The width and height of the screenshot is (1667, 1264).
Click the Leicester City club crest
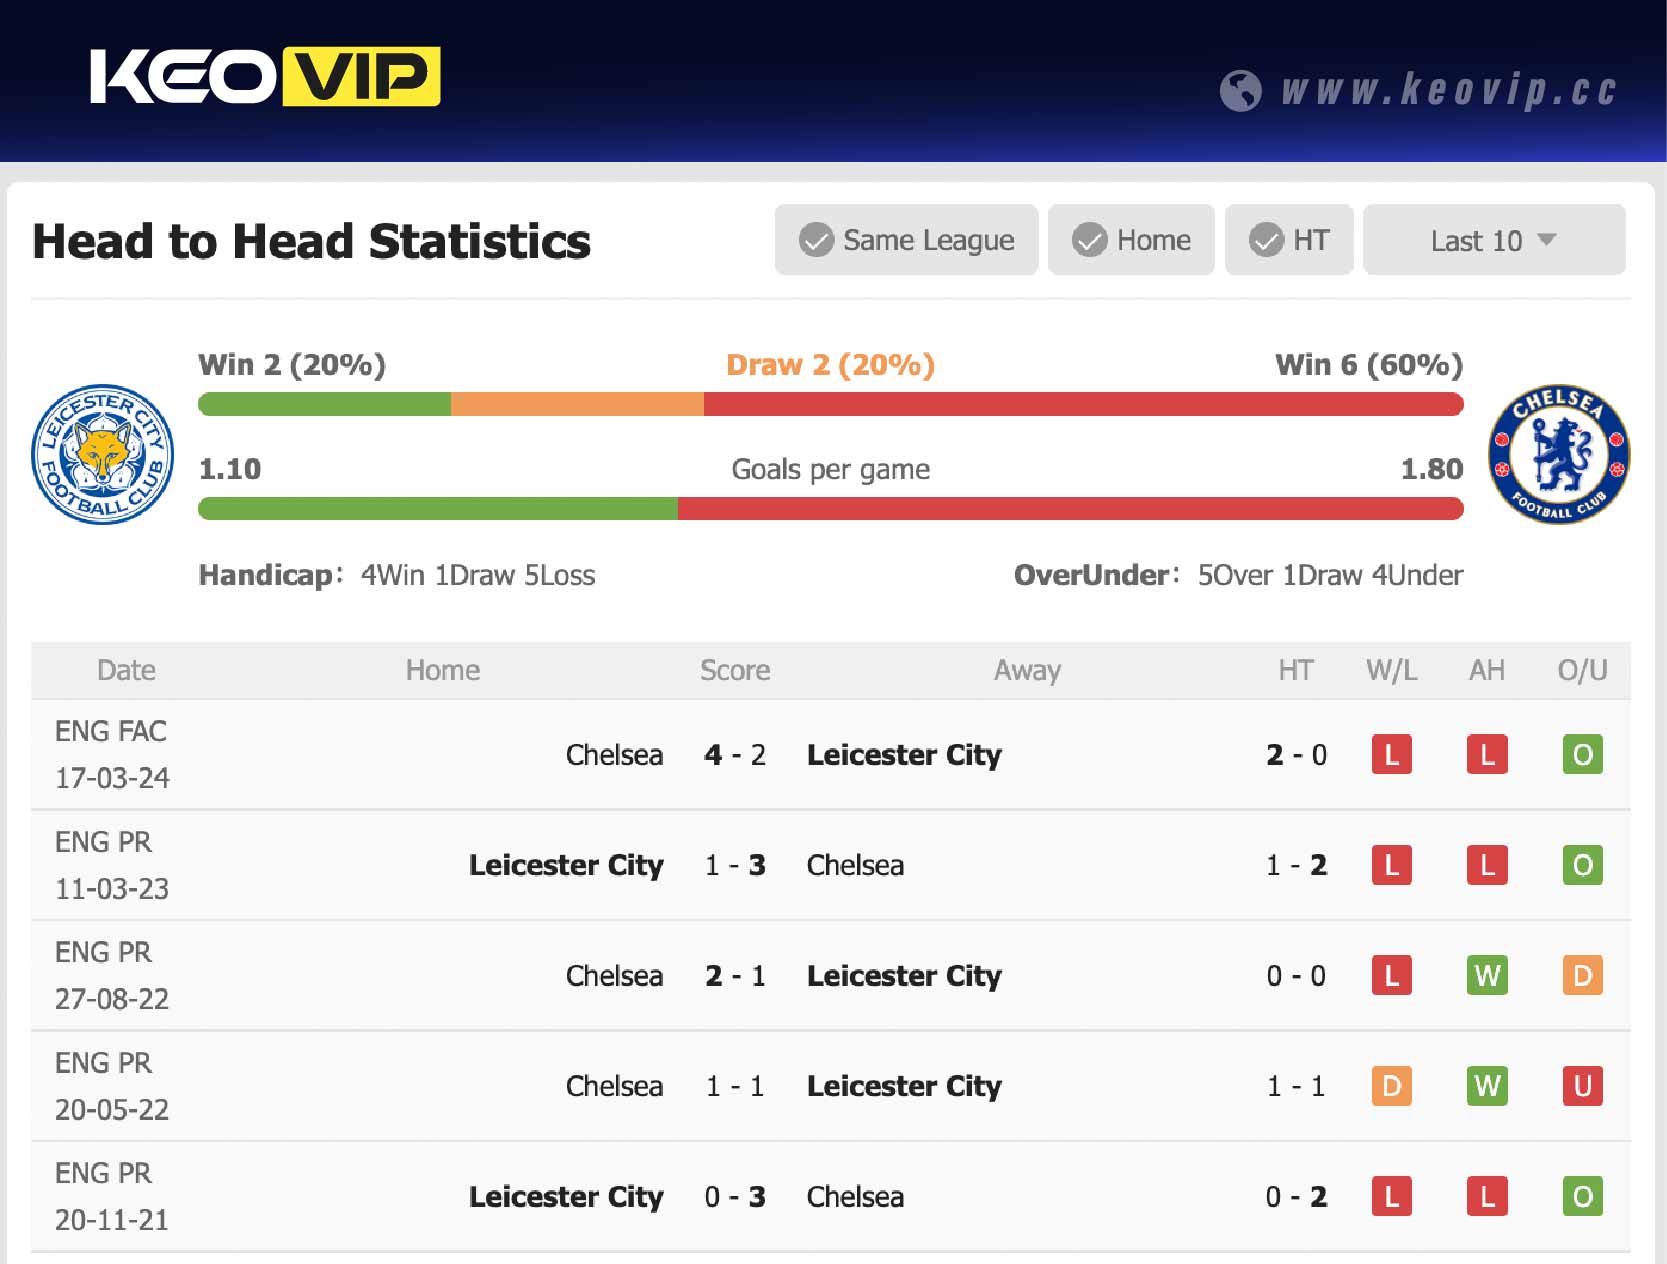(103, 455)
